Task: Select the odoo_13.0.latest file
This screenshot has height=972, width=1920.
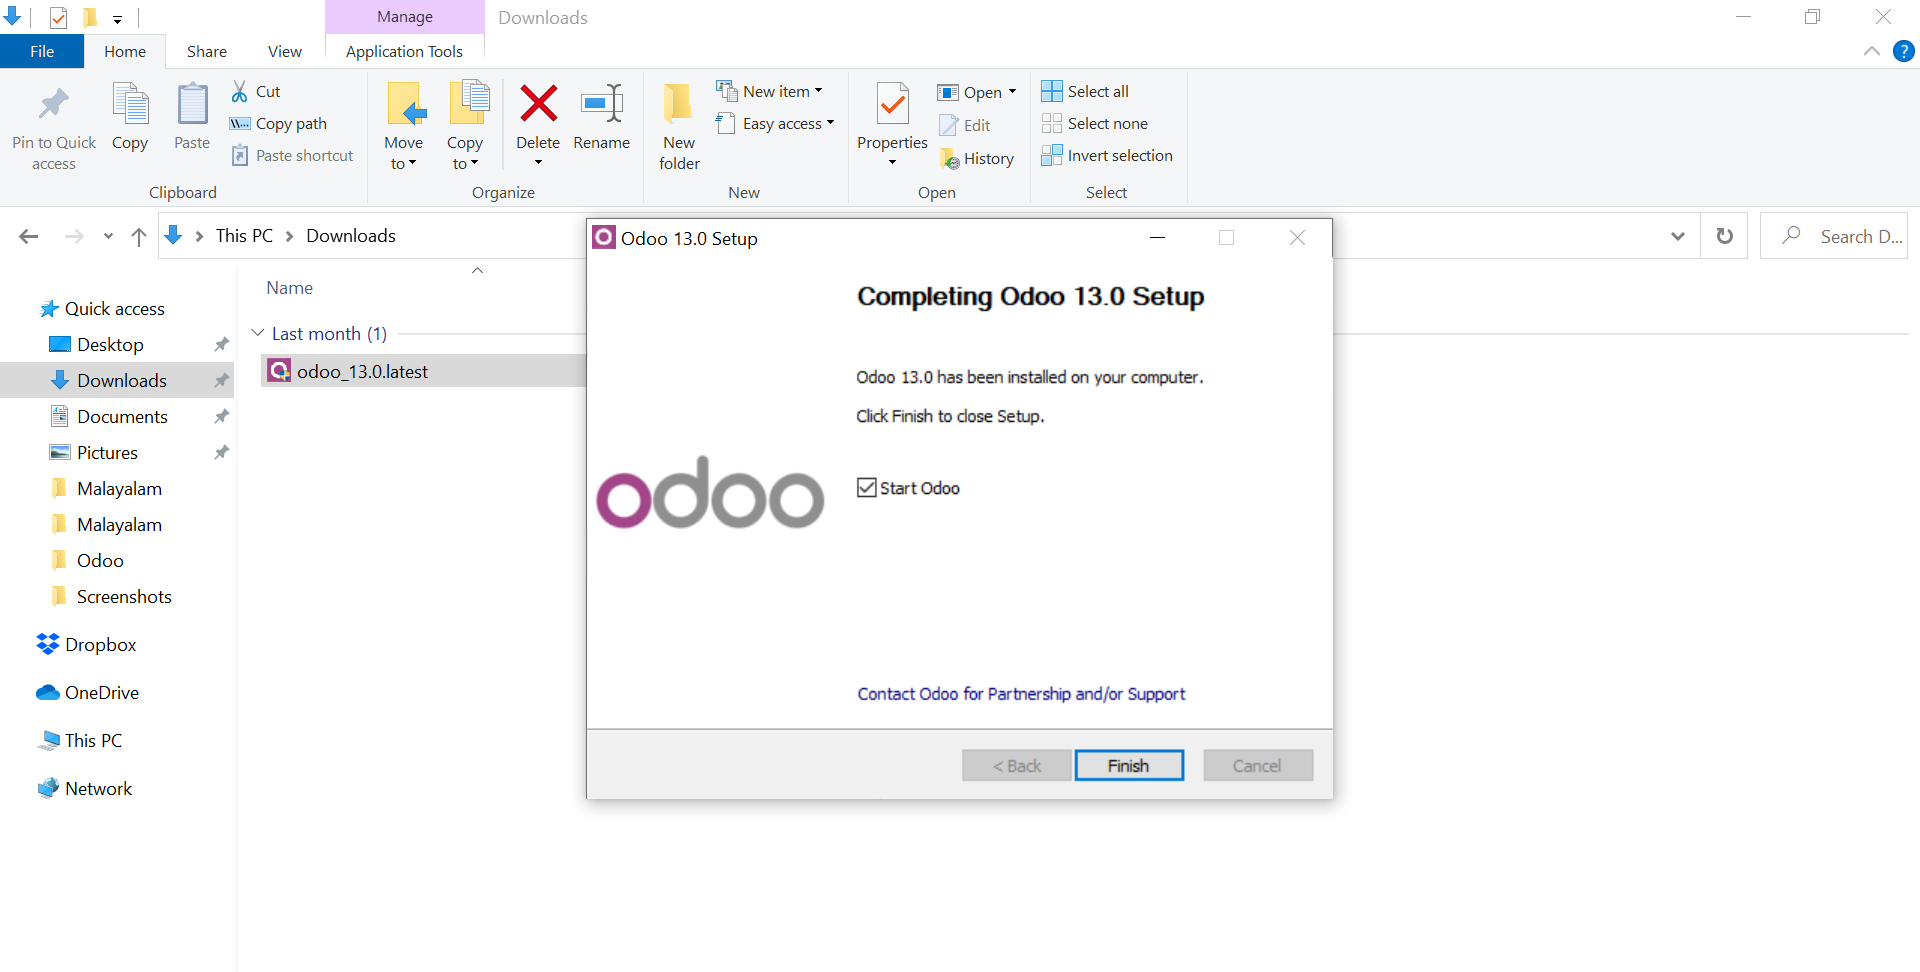Action: [362, 372]
